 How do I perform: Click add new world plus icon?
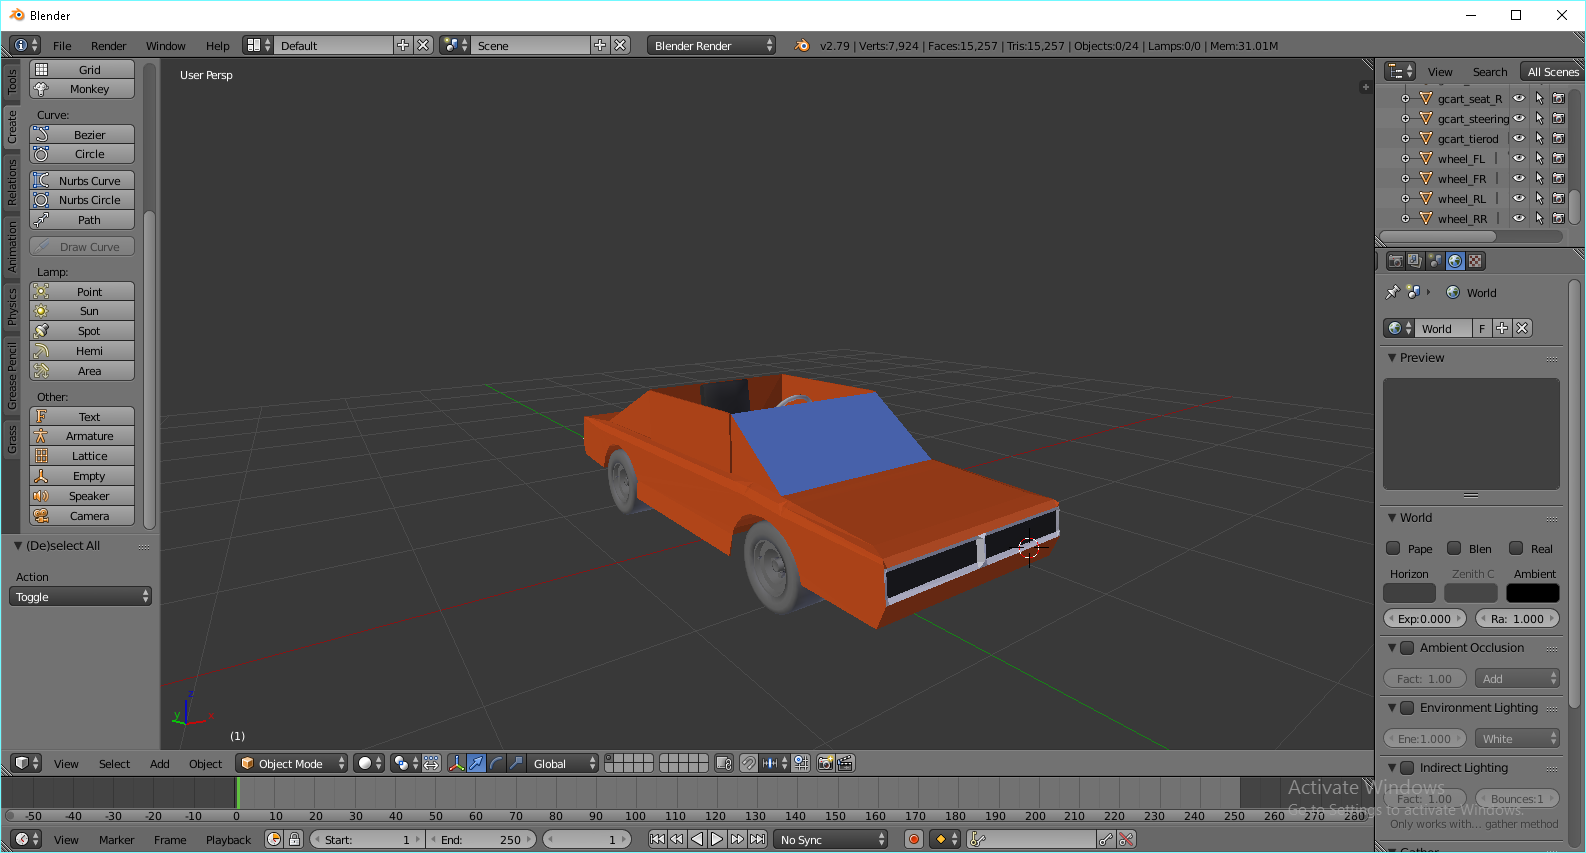(1502, 328)
